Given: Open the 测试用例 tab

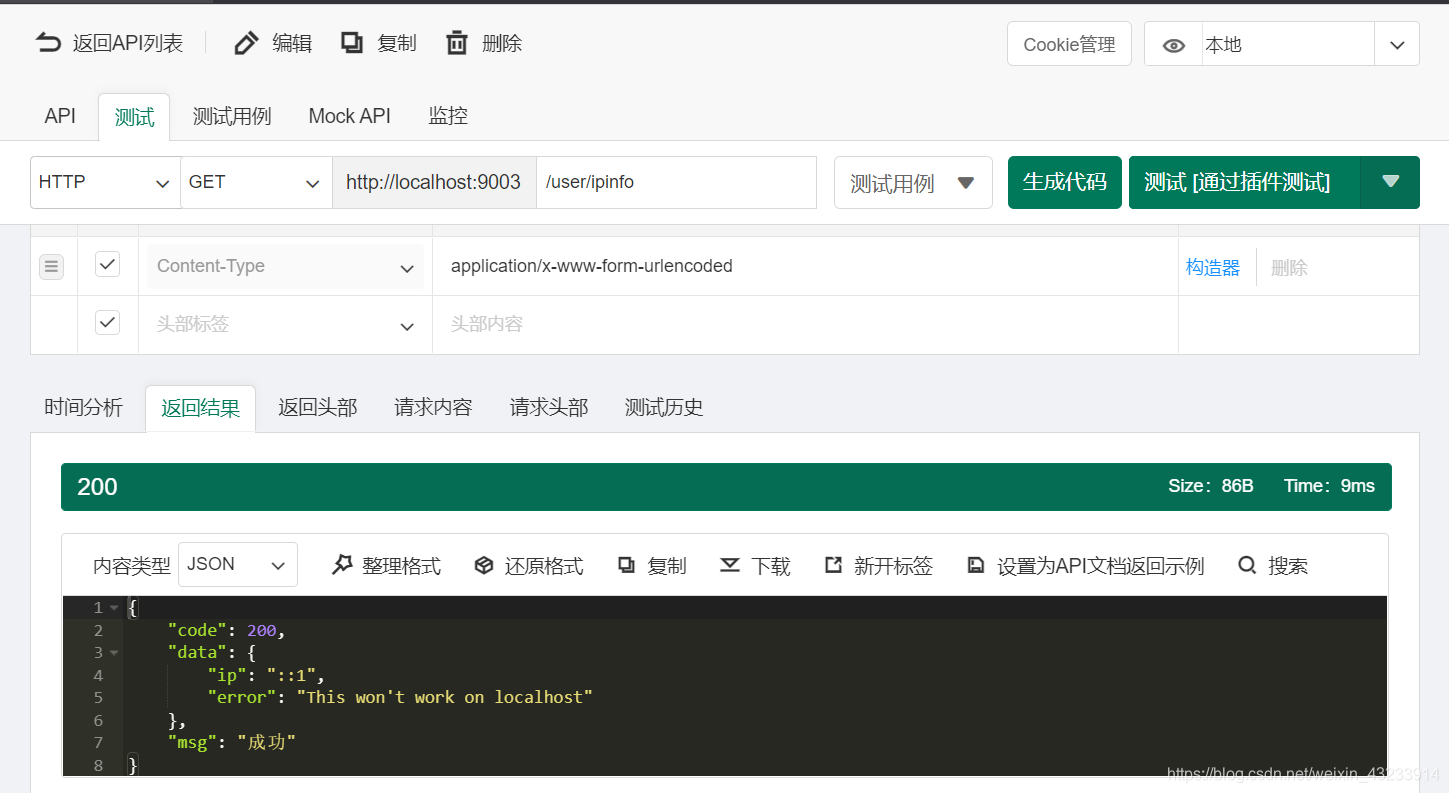Looking at the screenshot, I should tap(232, 116).
